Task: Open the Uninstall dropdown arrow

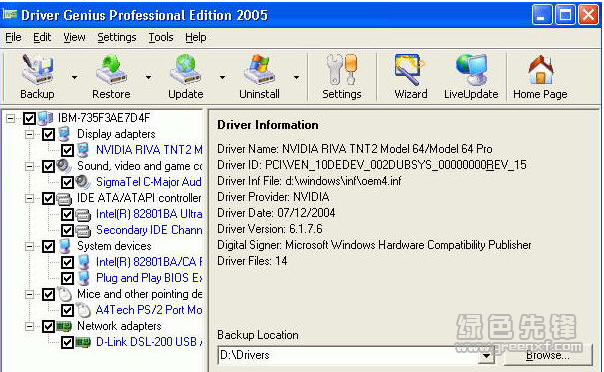Action: tap(296, 77)
